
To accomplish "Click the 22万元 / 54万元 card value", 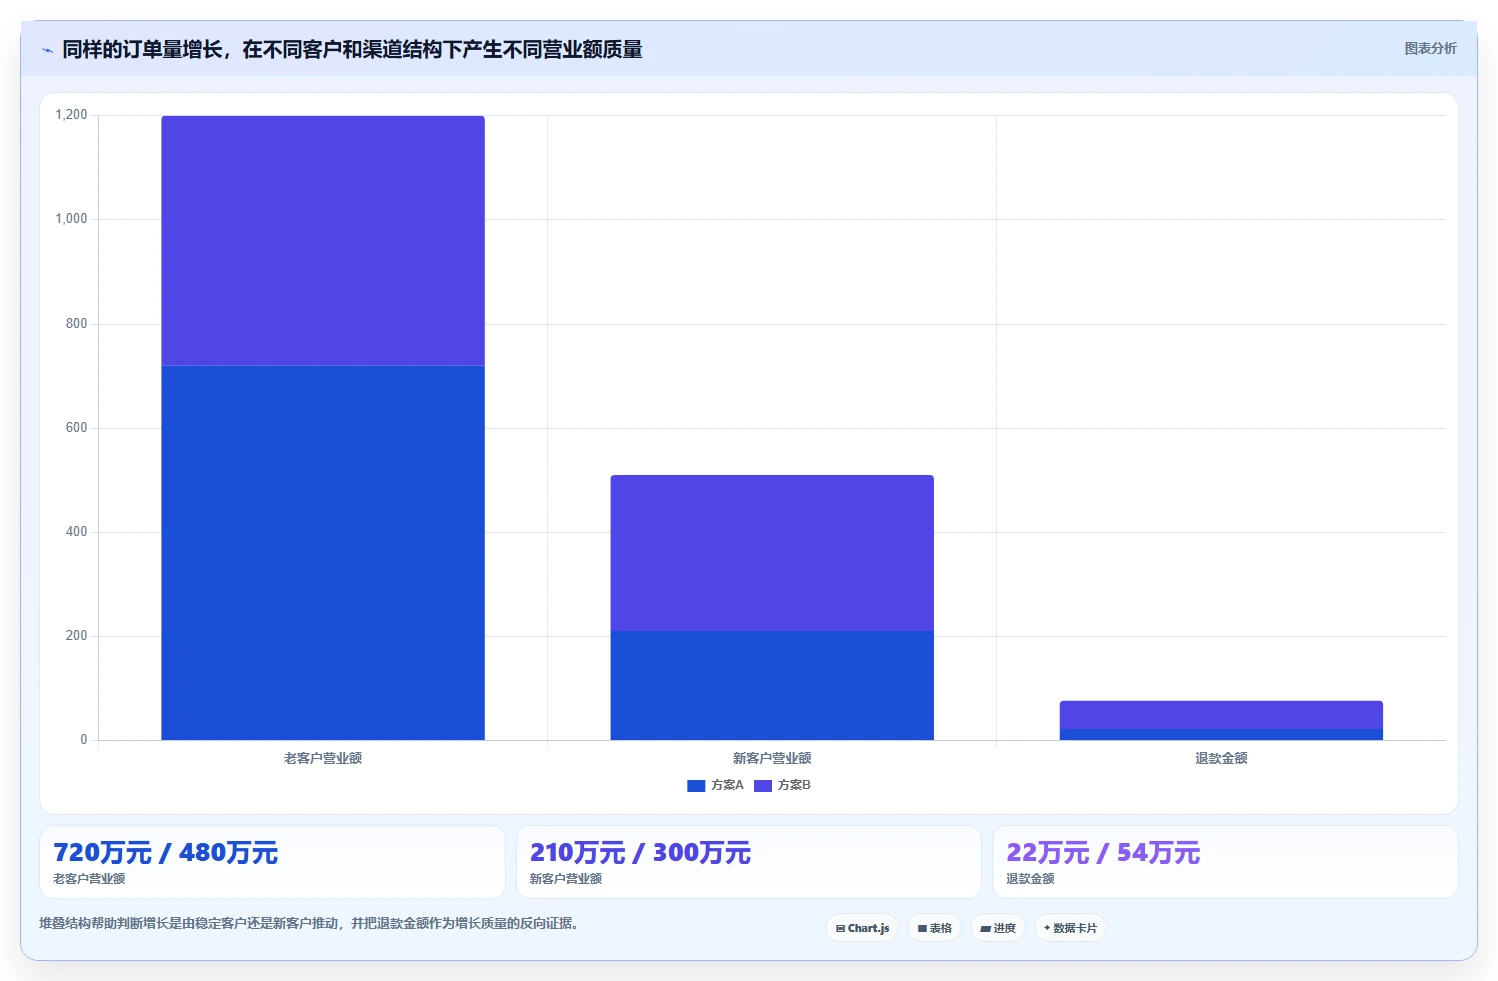I will (x=1103, y=853).
